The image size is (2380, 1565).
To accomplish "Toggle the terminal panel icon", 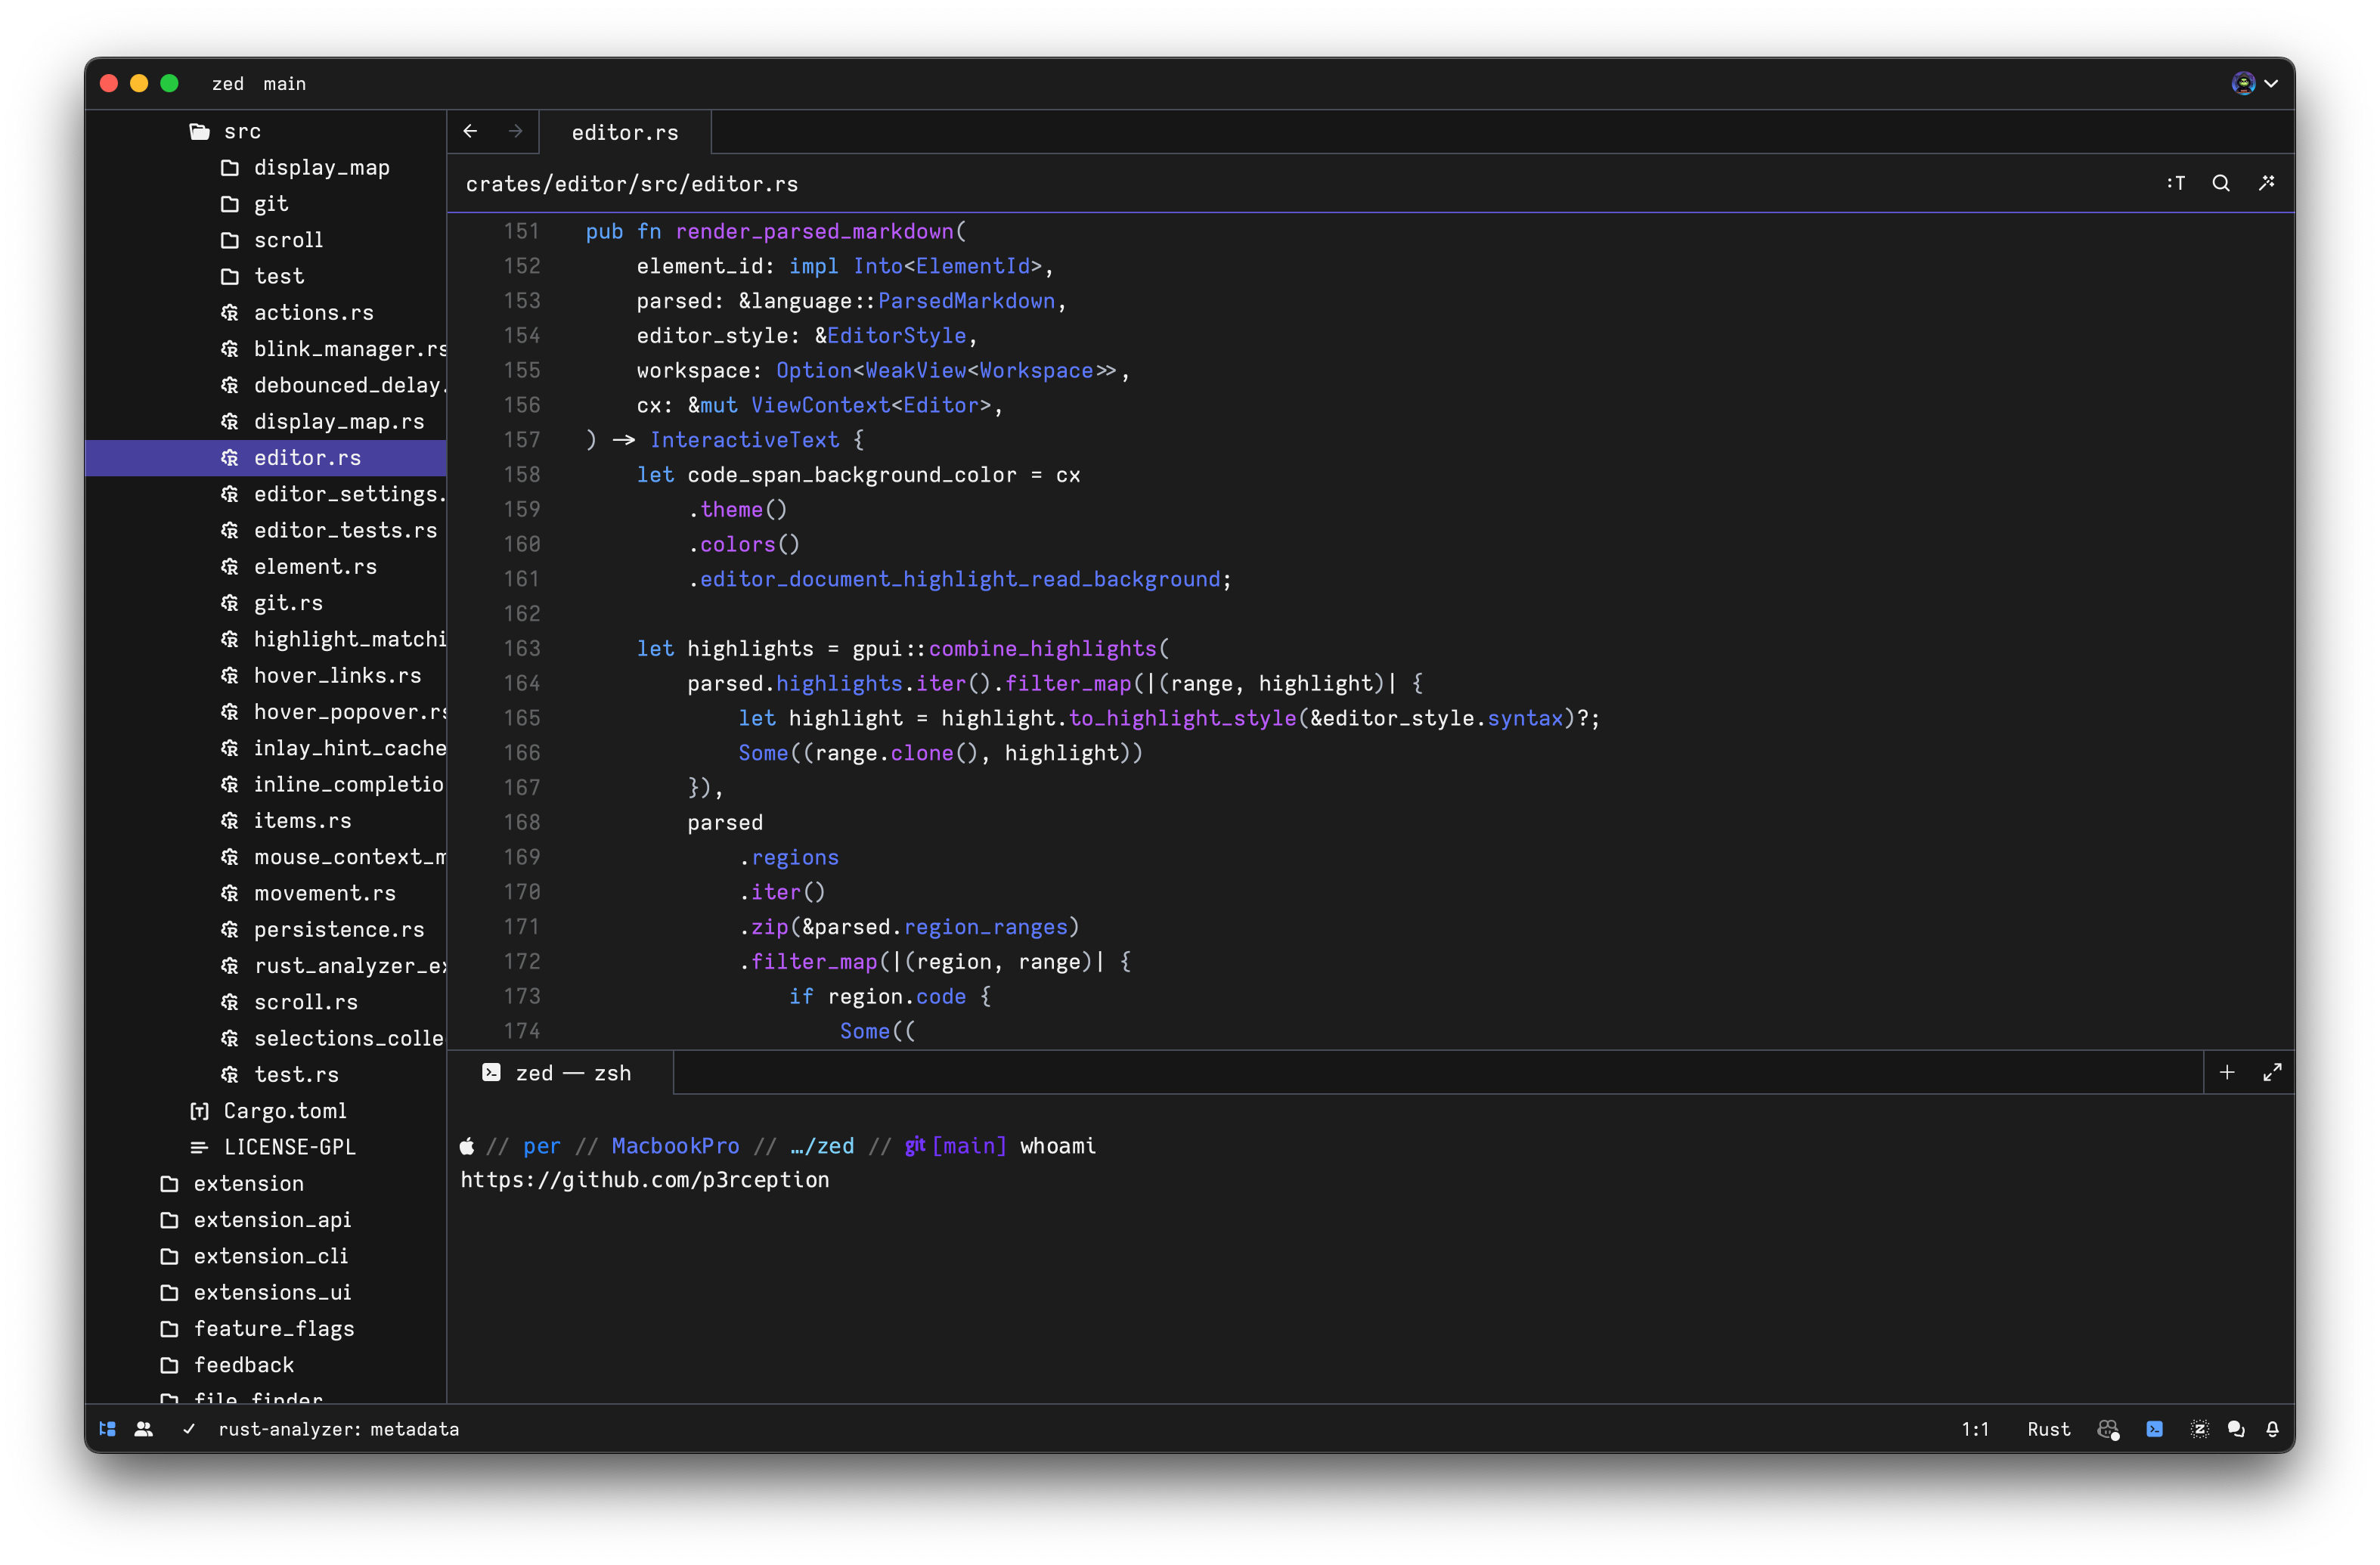I will point(2154,1429).
